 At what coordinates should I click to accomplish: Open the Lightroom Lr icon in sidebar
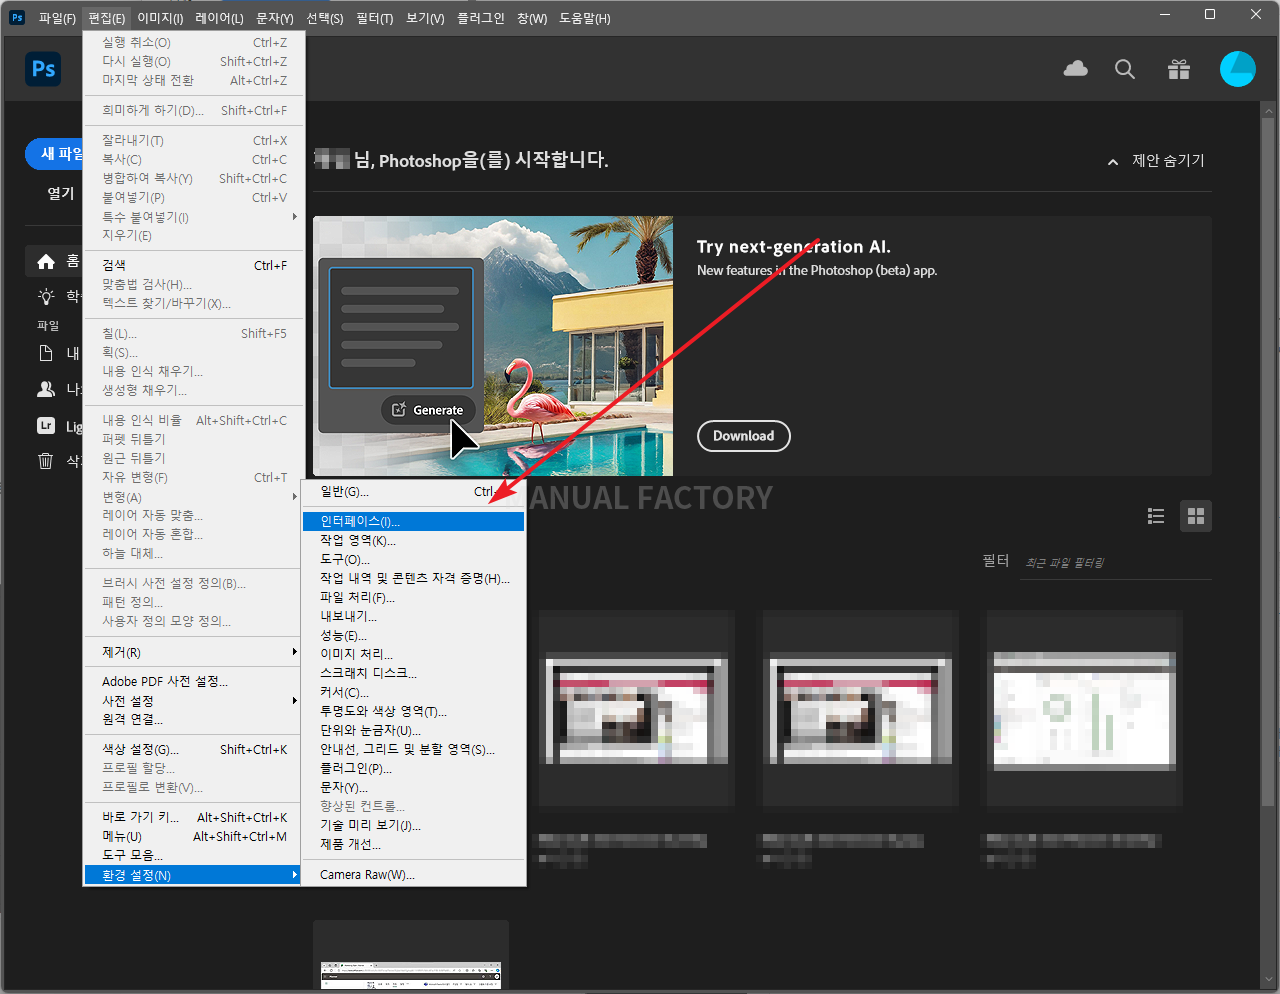46,425
